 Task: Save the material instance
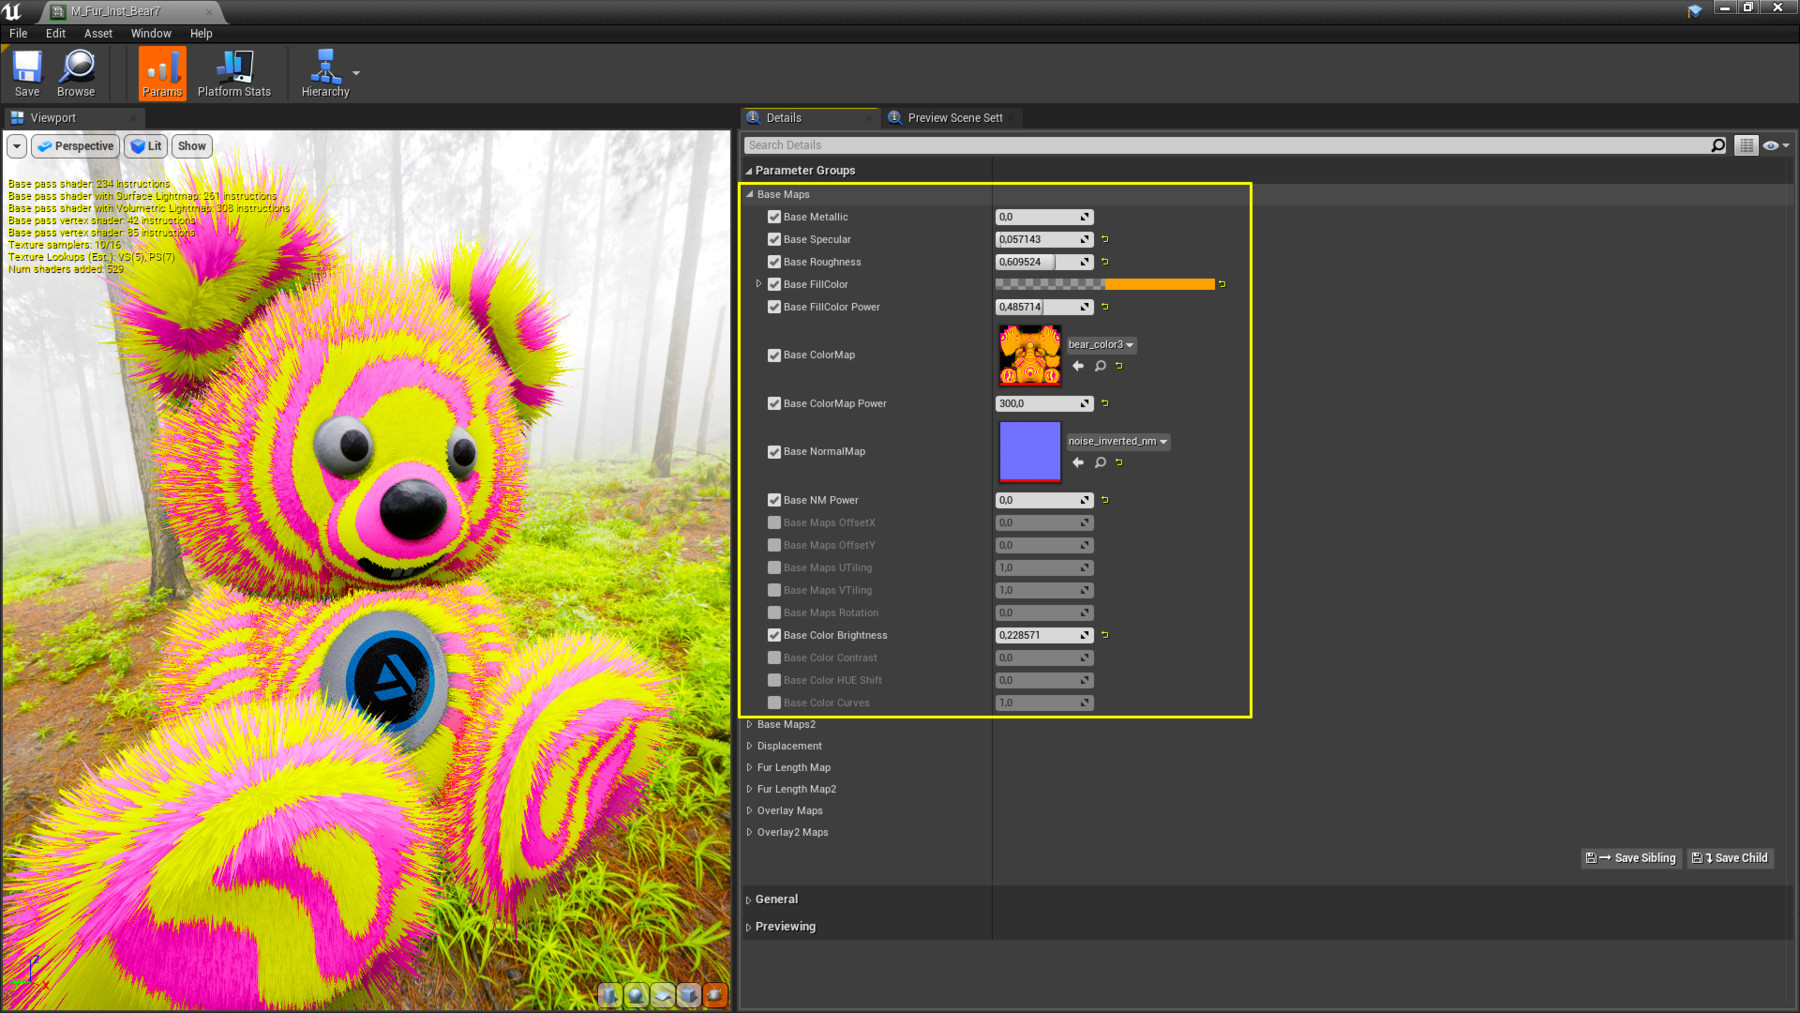(27, 74)
